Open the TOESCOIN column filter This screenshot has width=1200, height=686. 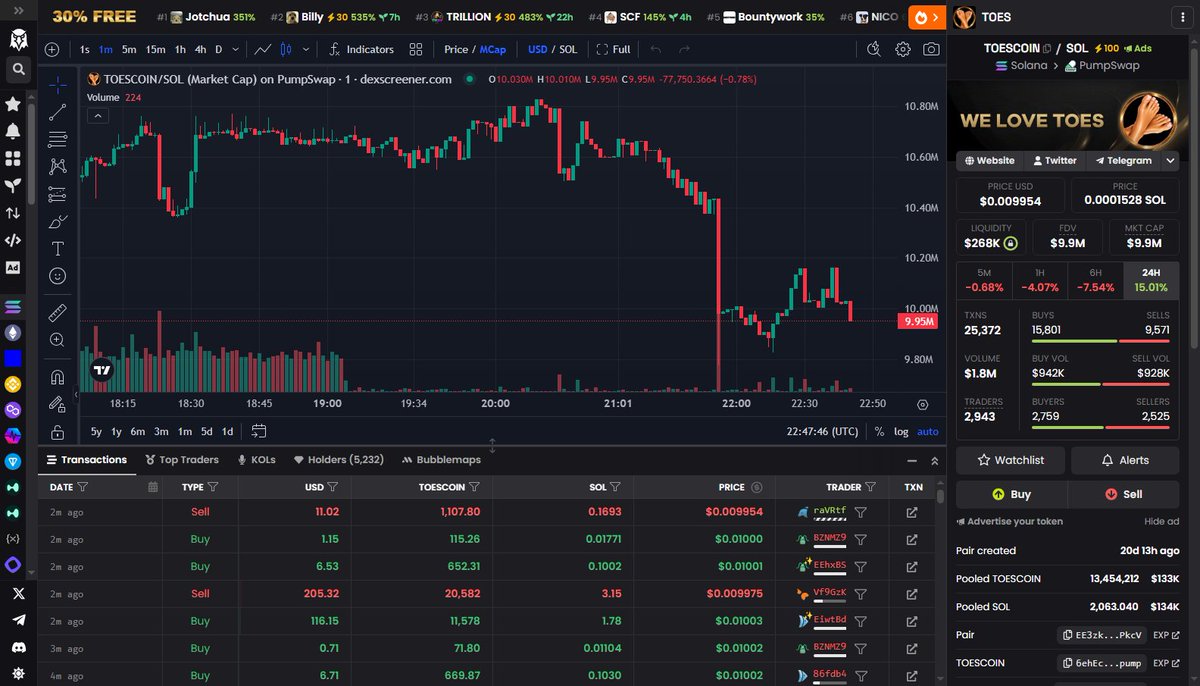pyautogui.click(x=474, y=487)
